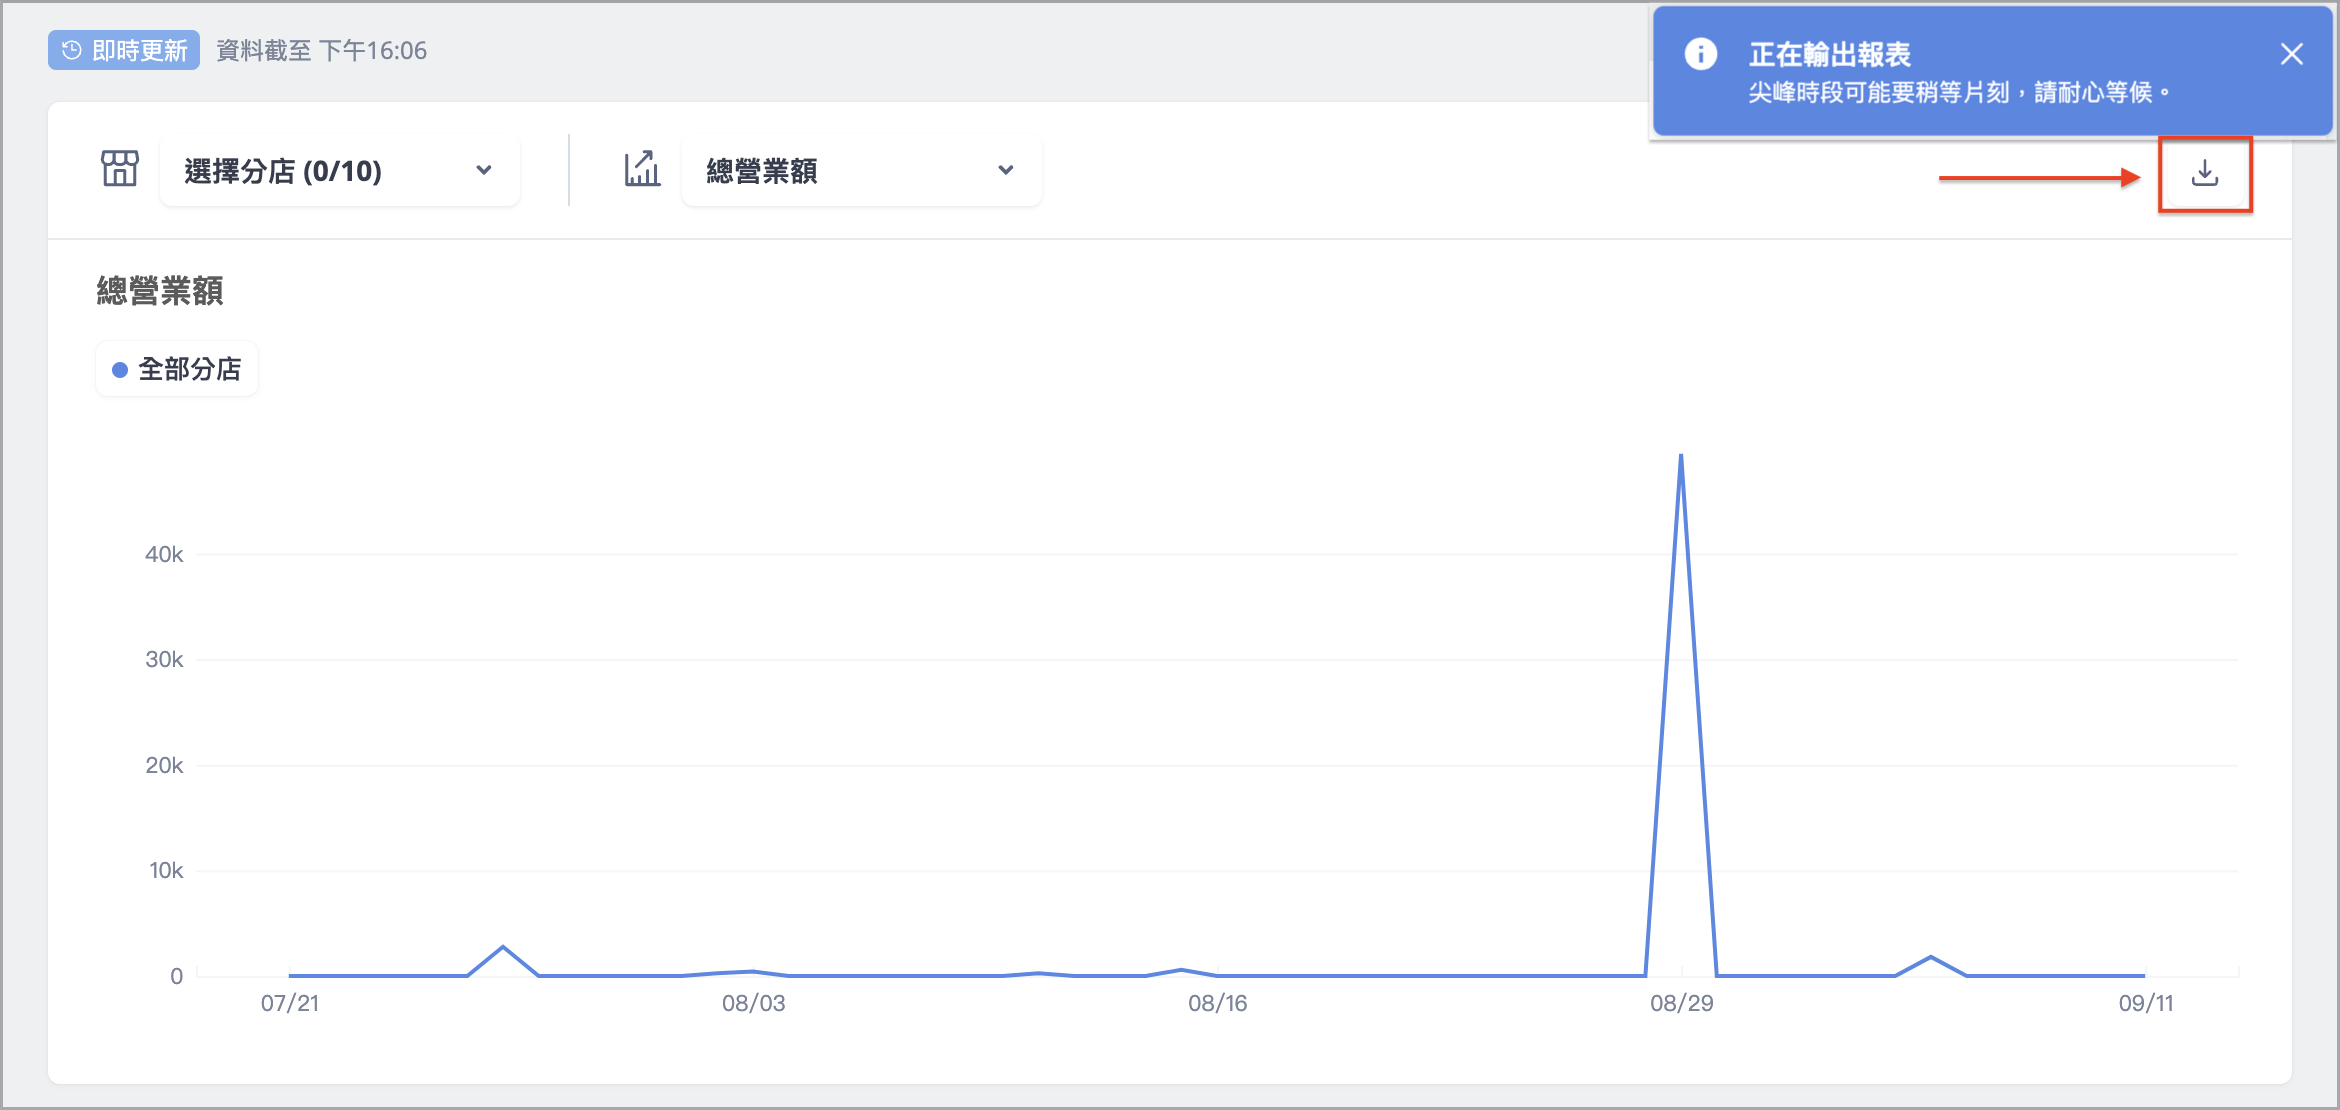Click the 總營業額 chart title
The height and width of the screenshot is (1110, 2340).
[160, 291]
